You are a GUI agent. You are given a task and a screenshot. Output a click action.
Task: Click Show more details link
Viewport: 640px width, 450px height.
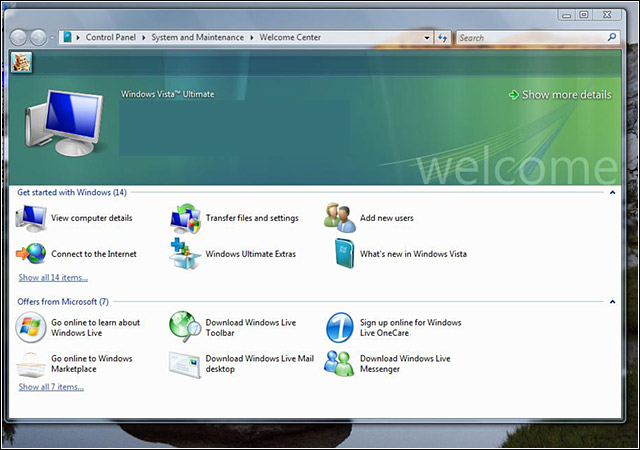pyautogui.click(x=567, y=95)
